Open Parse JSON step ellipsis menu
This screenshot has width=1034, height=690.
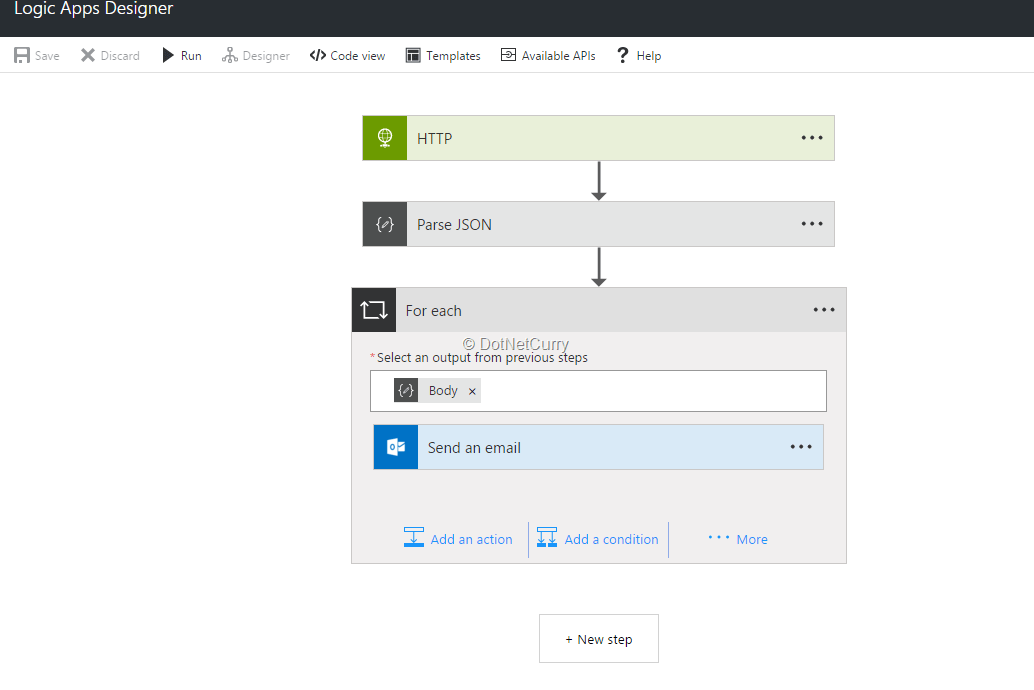[812, 224]
